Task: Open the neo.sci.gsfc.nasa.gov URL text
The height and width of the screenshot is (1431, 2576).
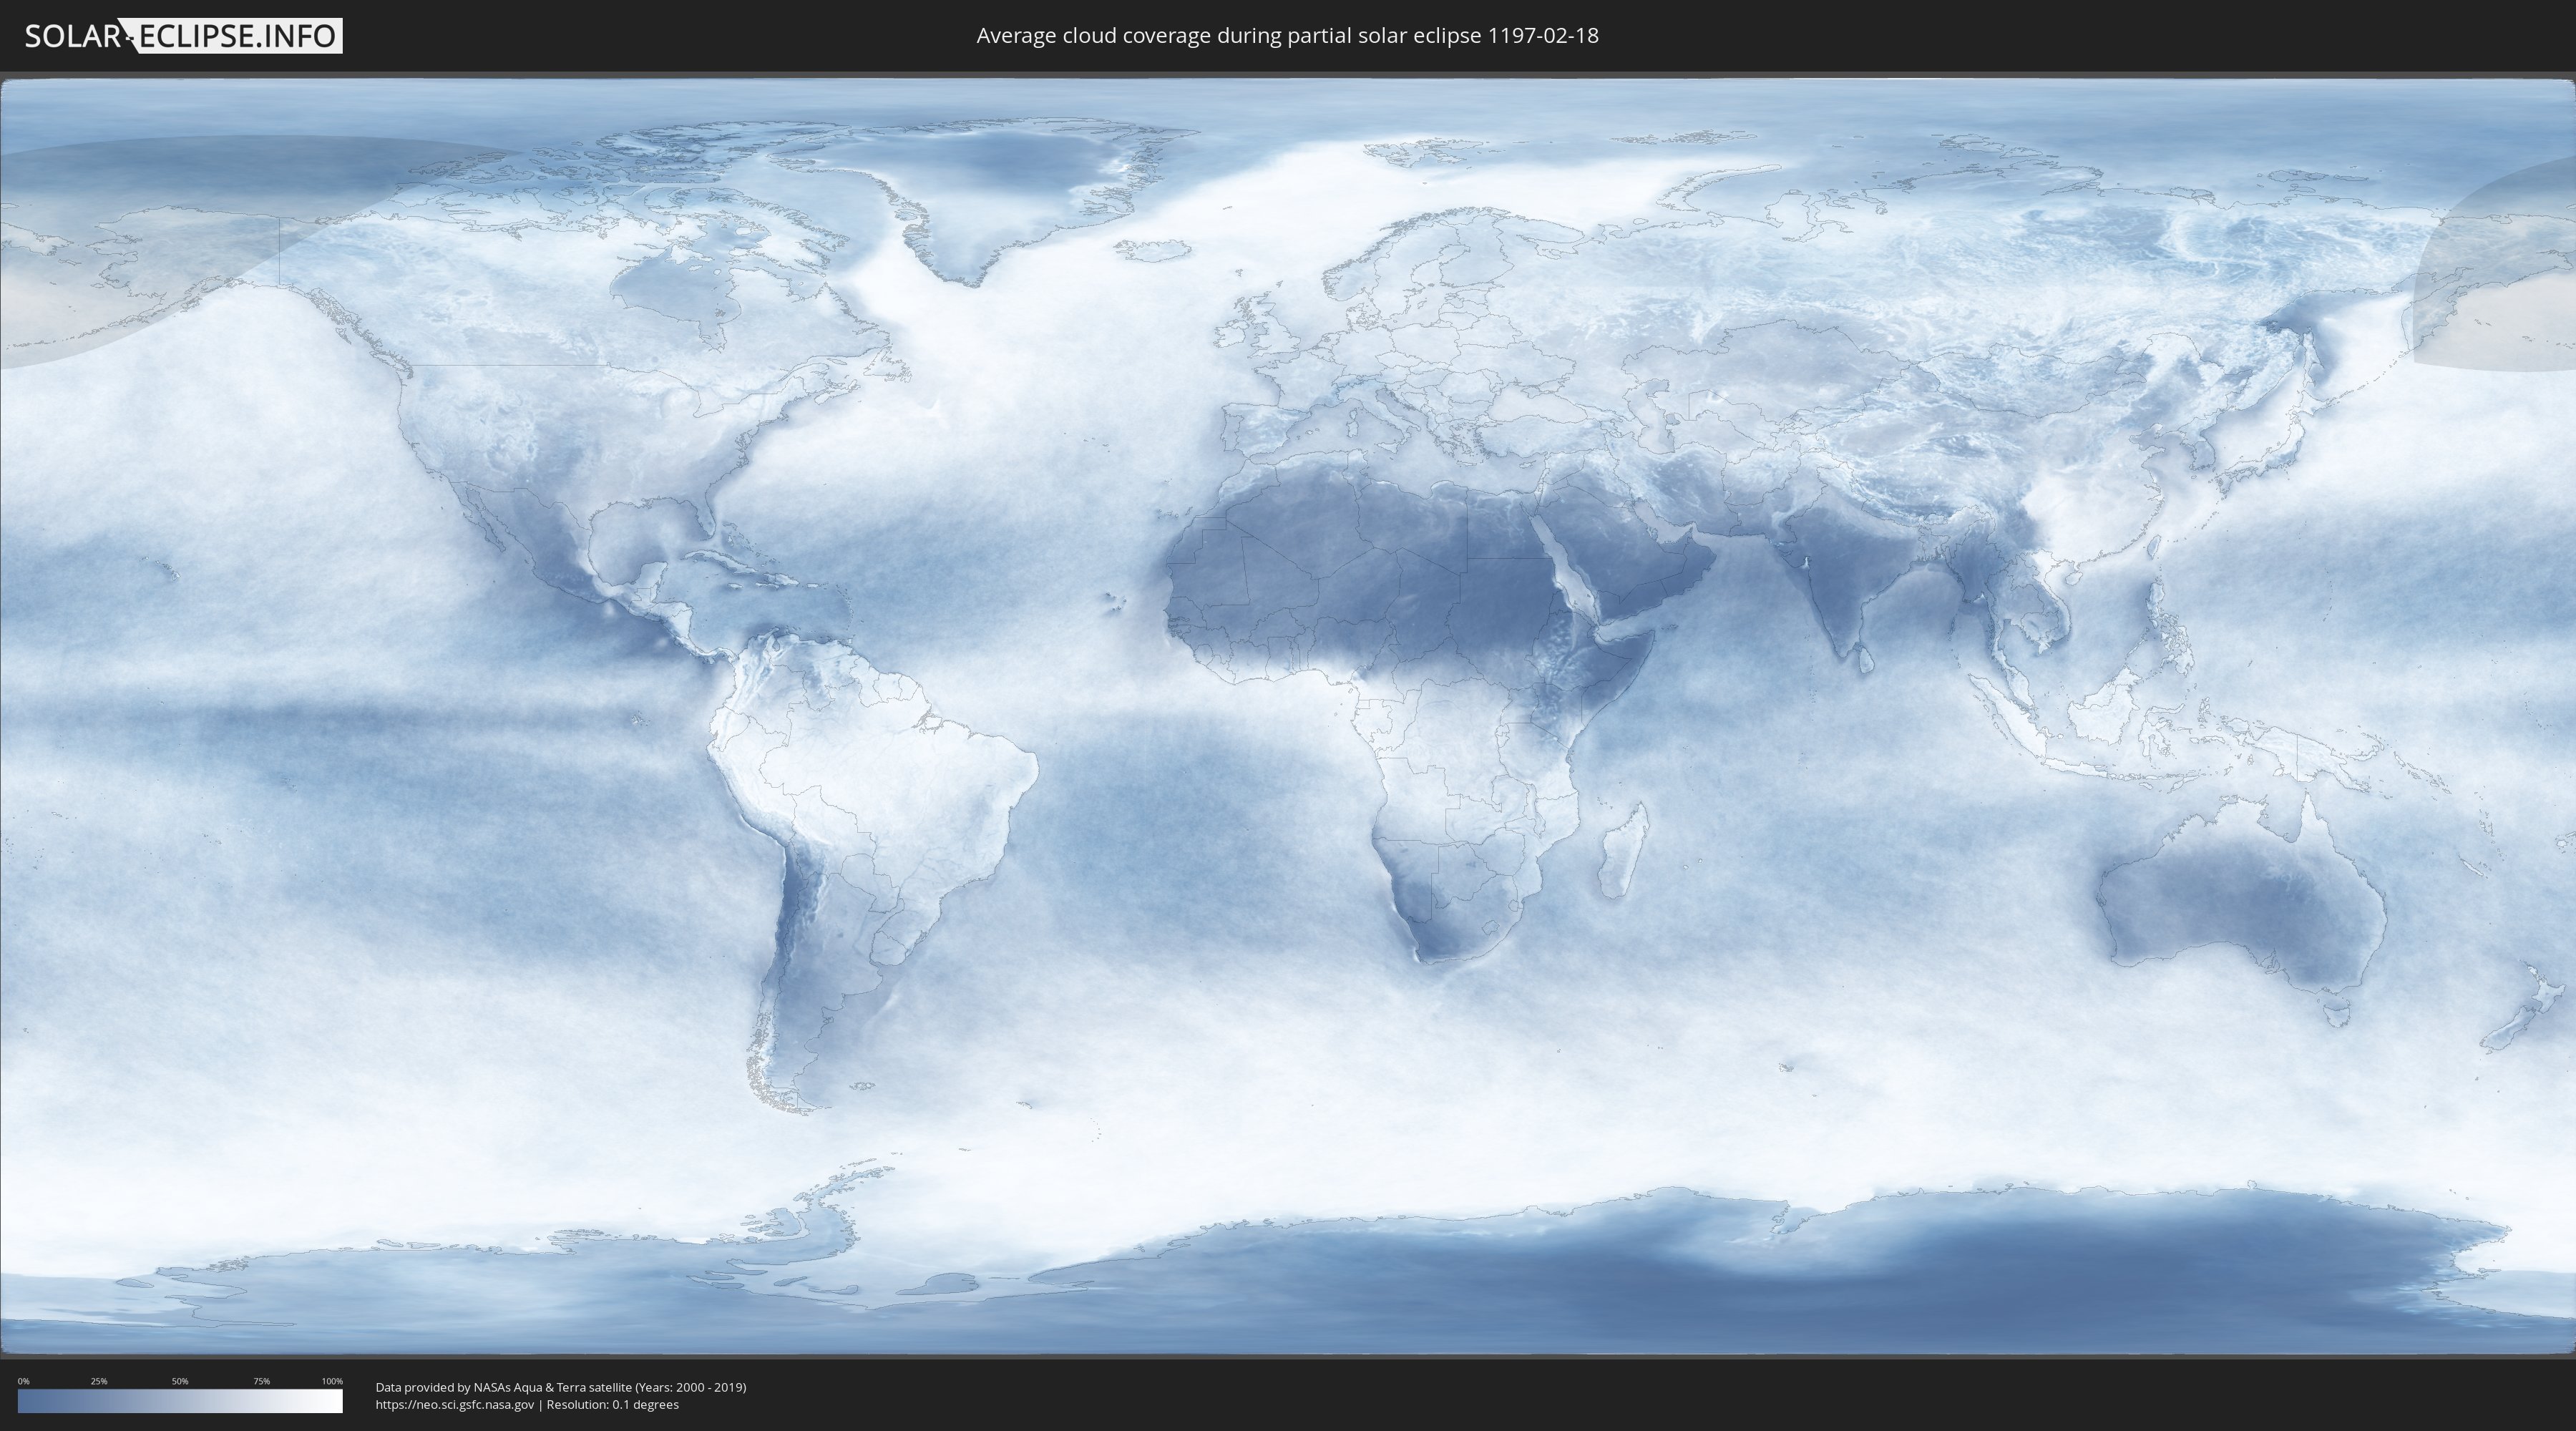Action: tap(455, 1404)
